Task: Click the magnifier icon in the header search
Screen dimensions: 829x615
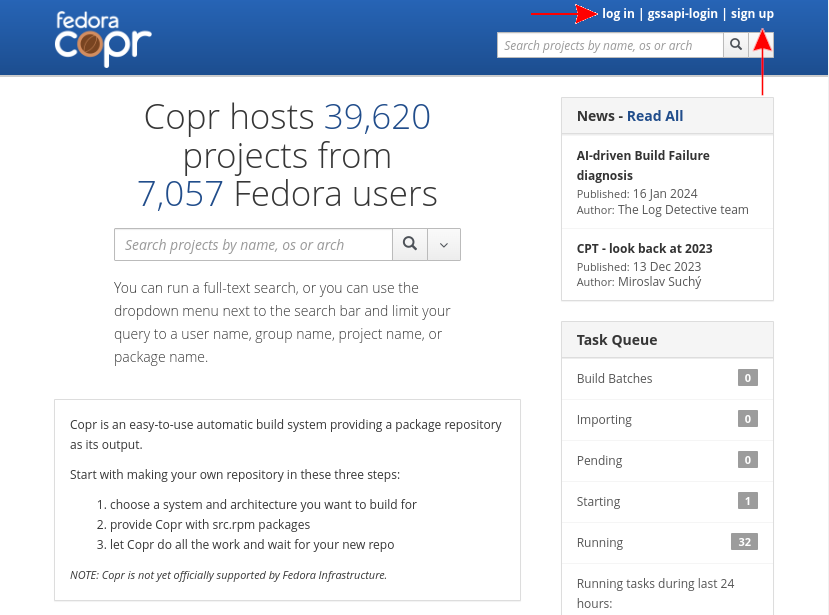Action: [736, 45]
